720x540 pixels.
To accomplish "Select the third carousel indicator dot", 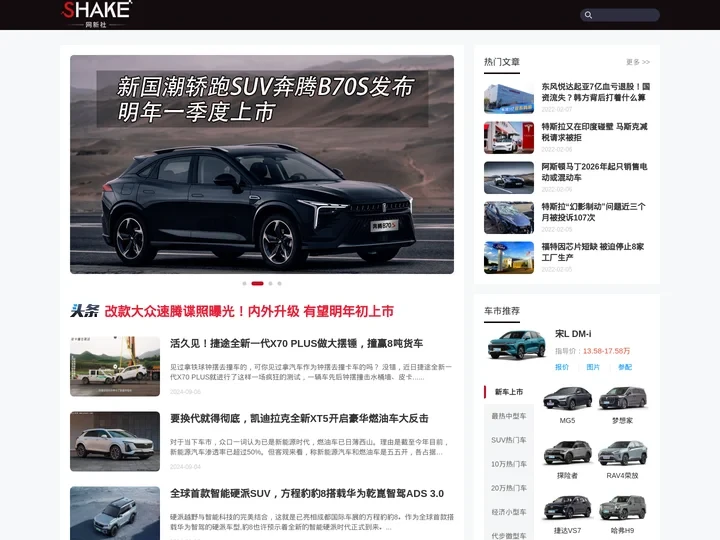I will [270, 284].
